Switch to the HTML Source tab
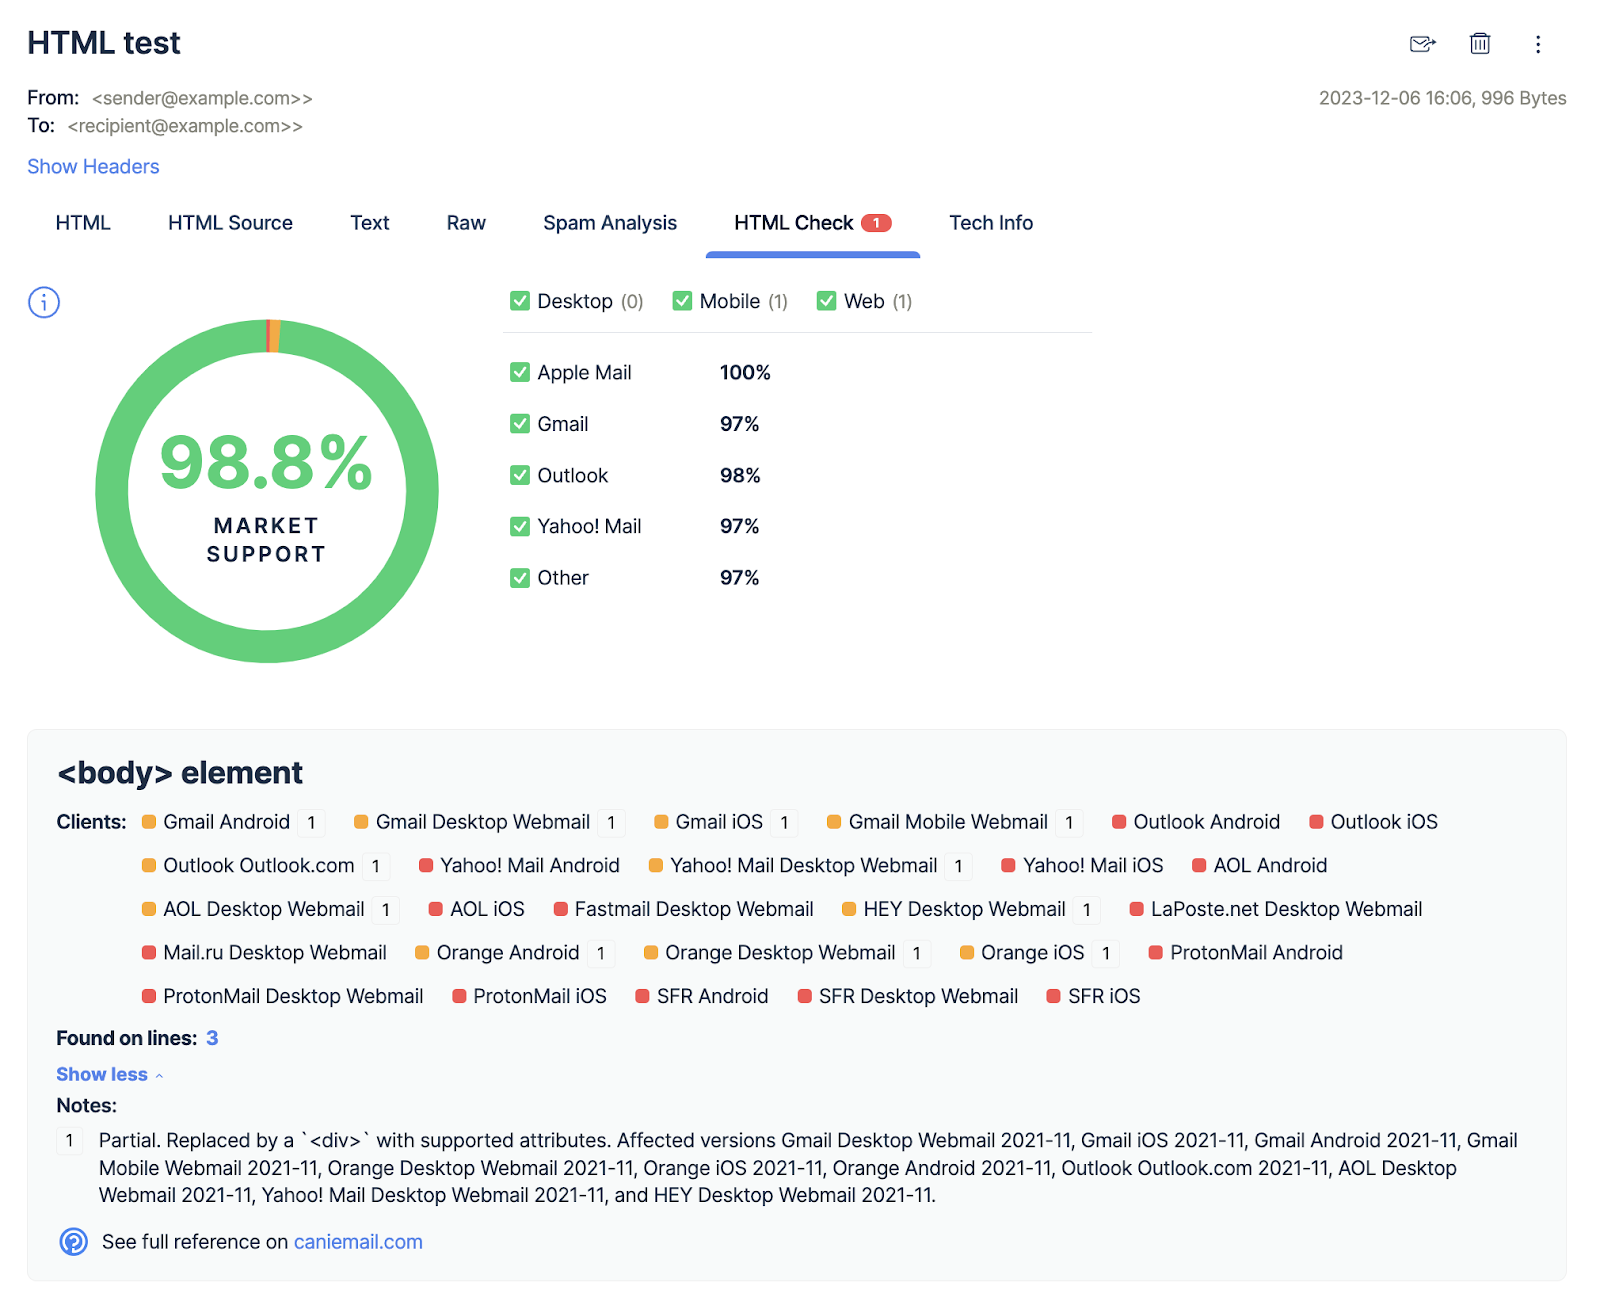This screenshot has width=1600, height=1309. (230, 222)
